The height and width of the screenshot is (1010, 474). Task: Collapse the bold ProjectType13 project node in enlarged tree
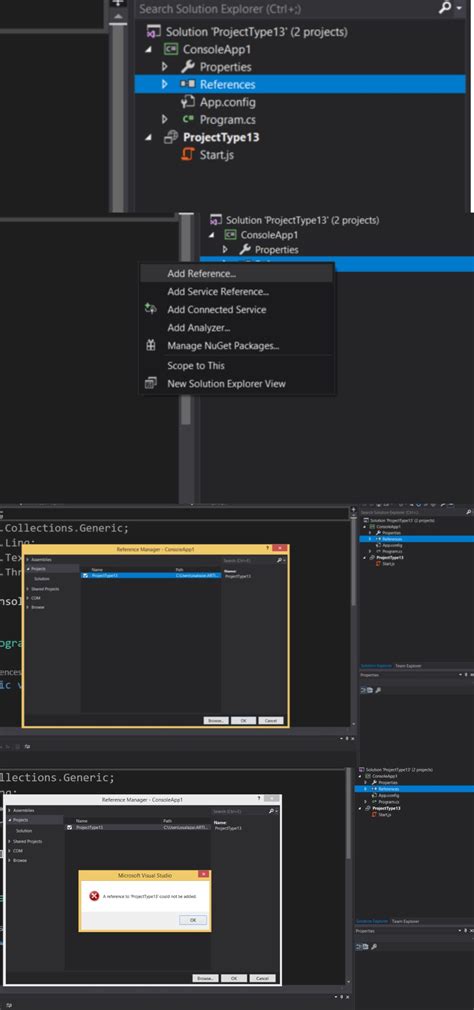click(x=150, y=137)
